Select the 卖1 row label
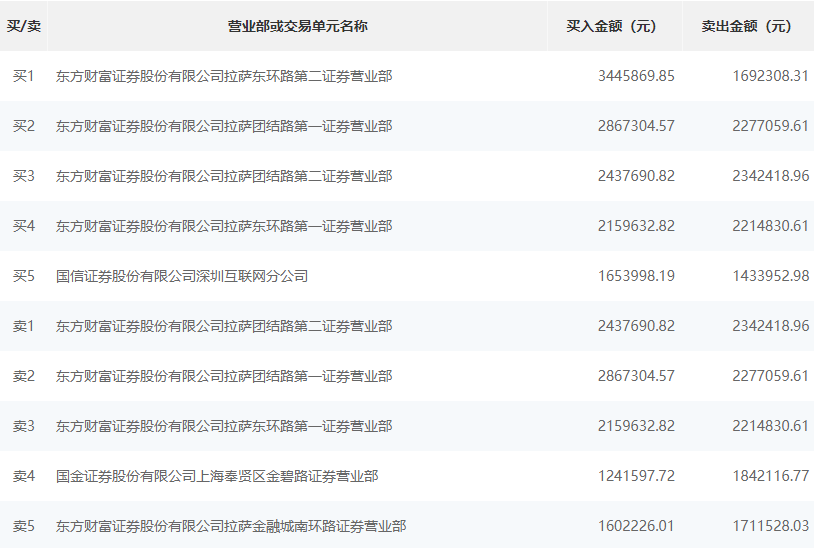Image resolution: width=814 pixels, height=548 pixels. pyautogui.click(x=24, y=326)
